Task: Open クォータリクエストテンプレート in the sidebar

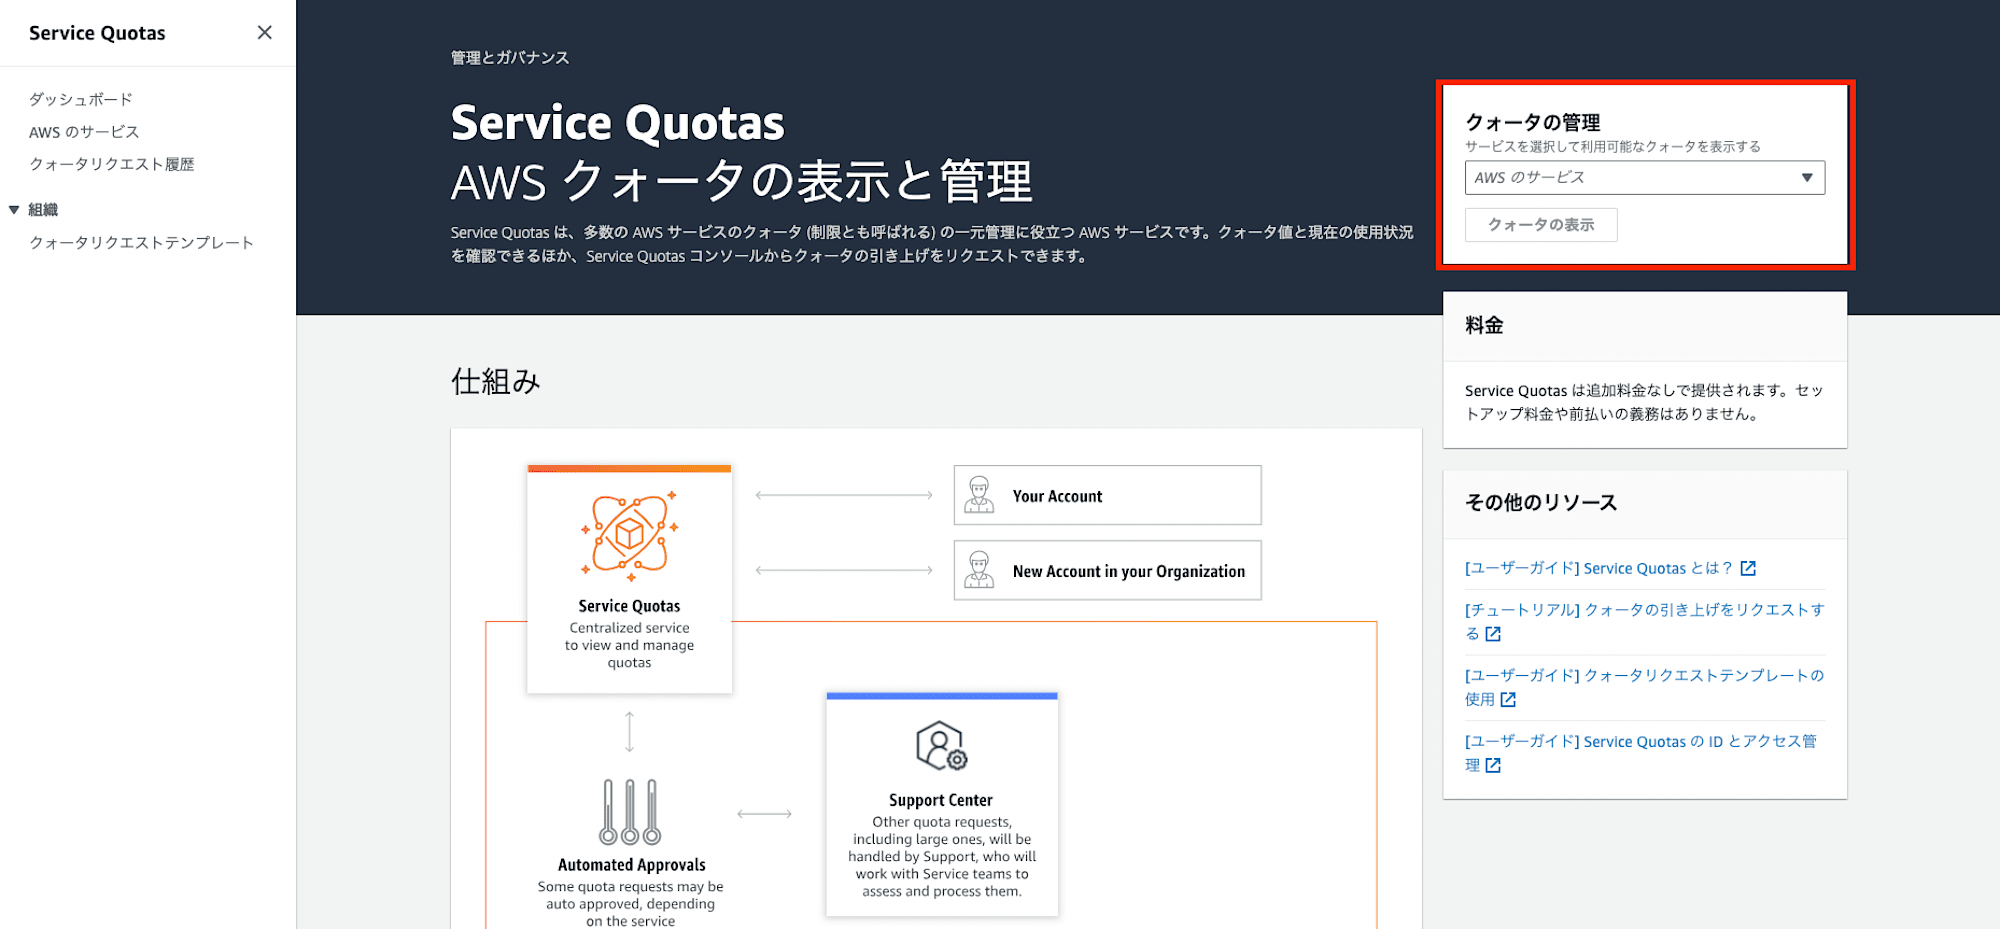Action: [141, 243]
